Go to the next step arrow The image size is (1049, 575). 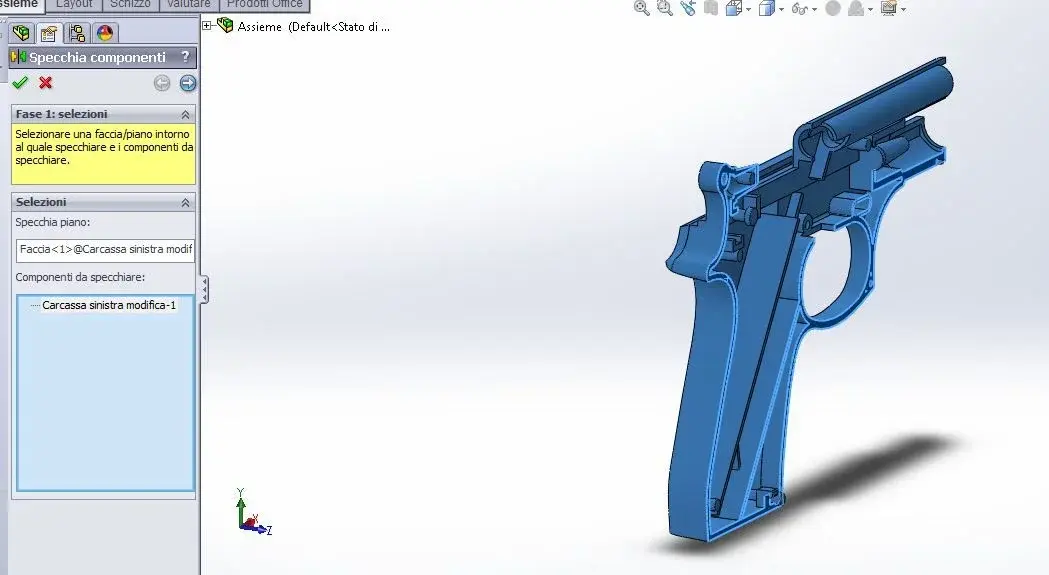188,83
